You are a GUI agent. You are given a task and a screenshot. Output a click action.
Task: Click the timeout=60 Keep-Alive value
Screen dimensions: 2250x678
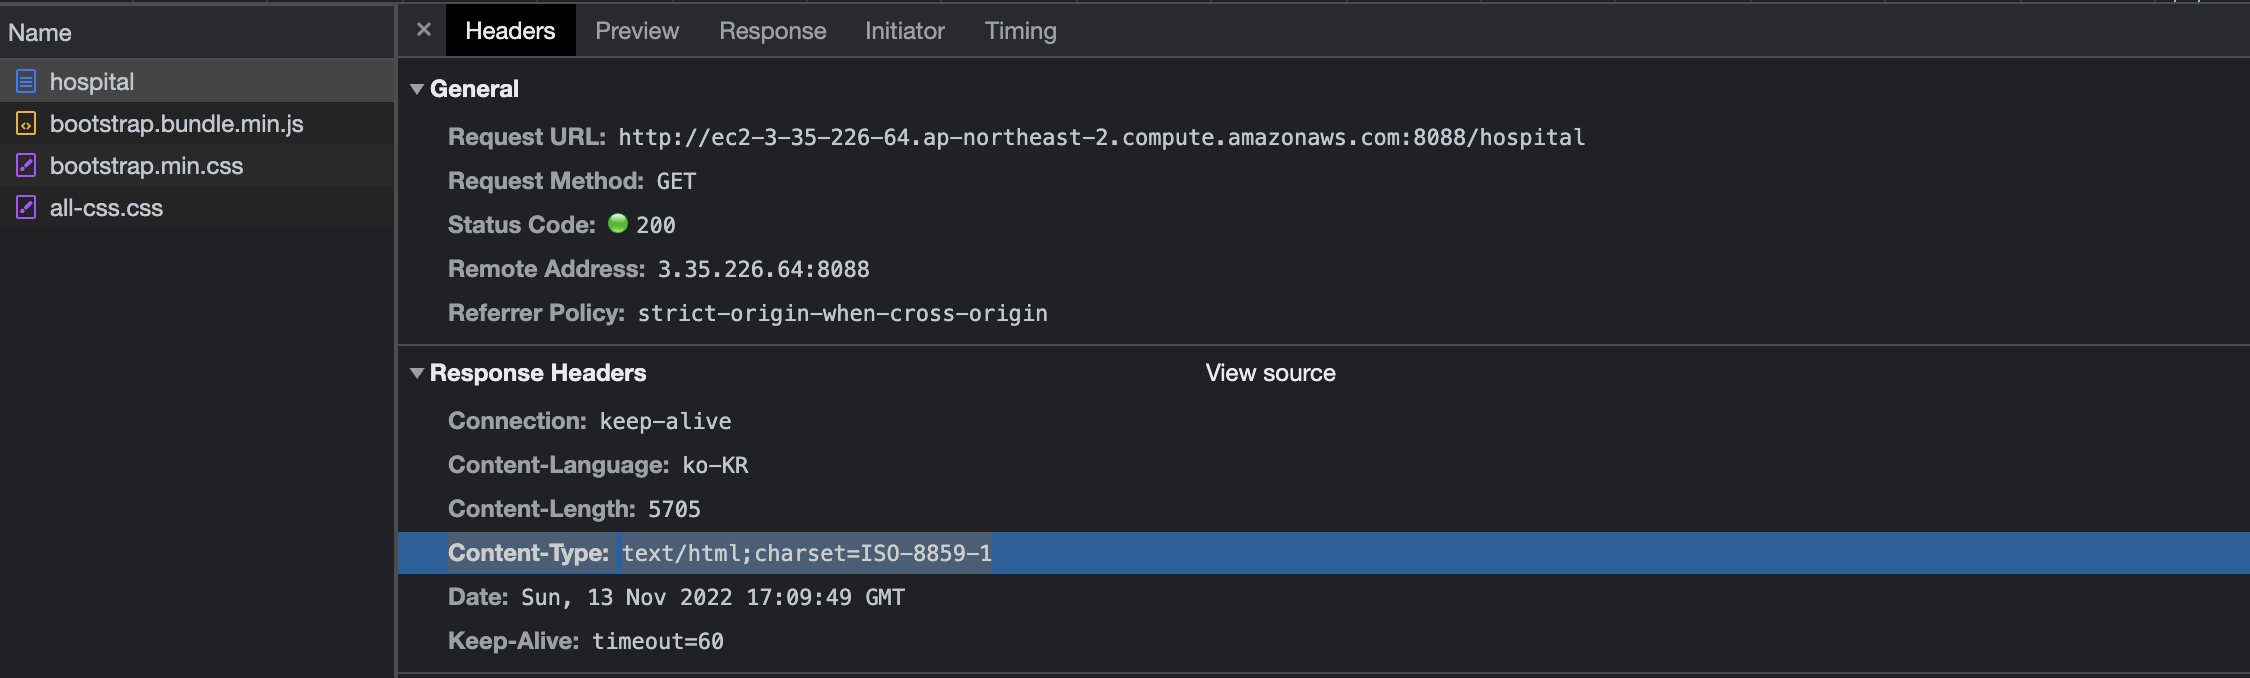pyautogui.click(x=658, y=641)
